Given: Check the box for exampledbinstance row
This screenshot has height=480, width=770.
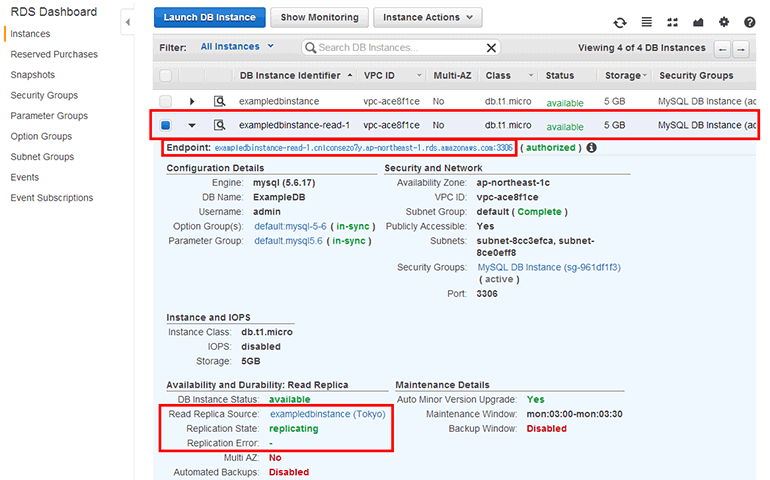Looking at the screenshot, I should (166, 101).
